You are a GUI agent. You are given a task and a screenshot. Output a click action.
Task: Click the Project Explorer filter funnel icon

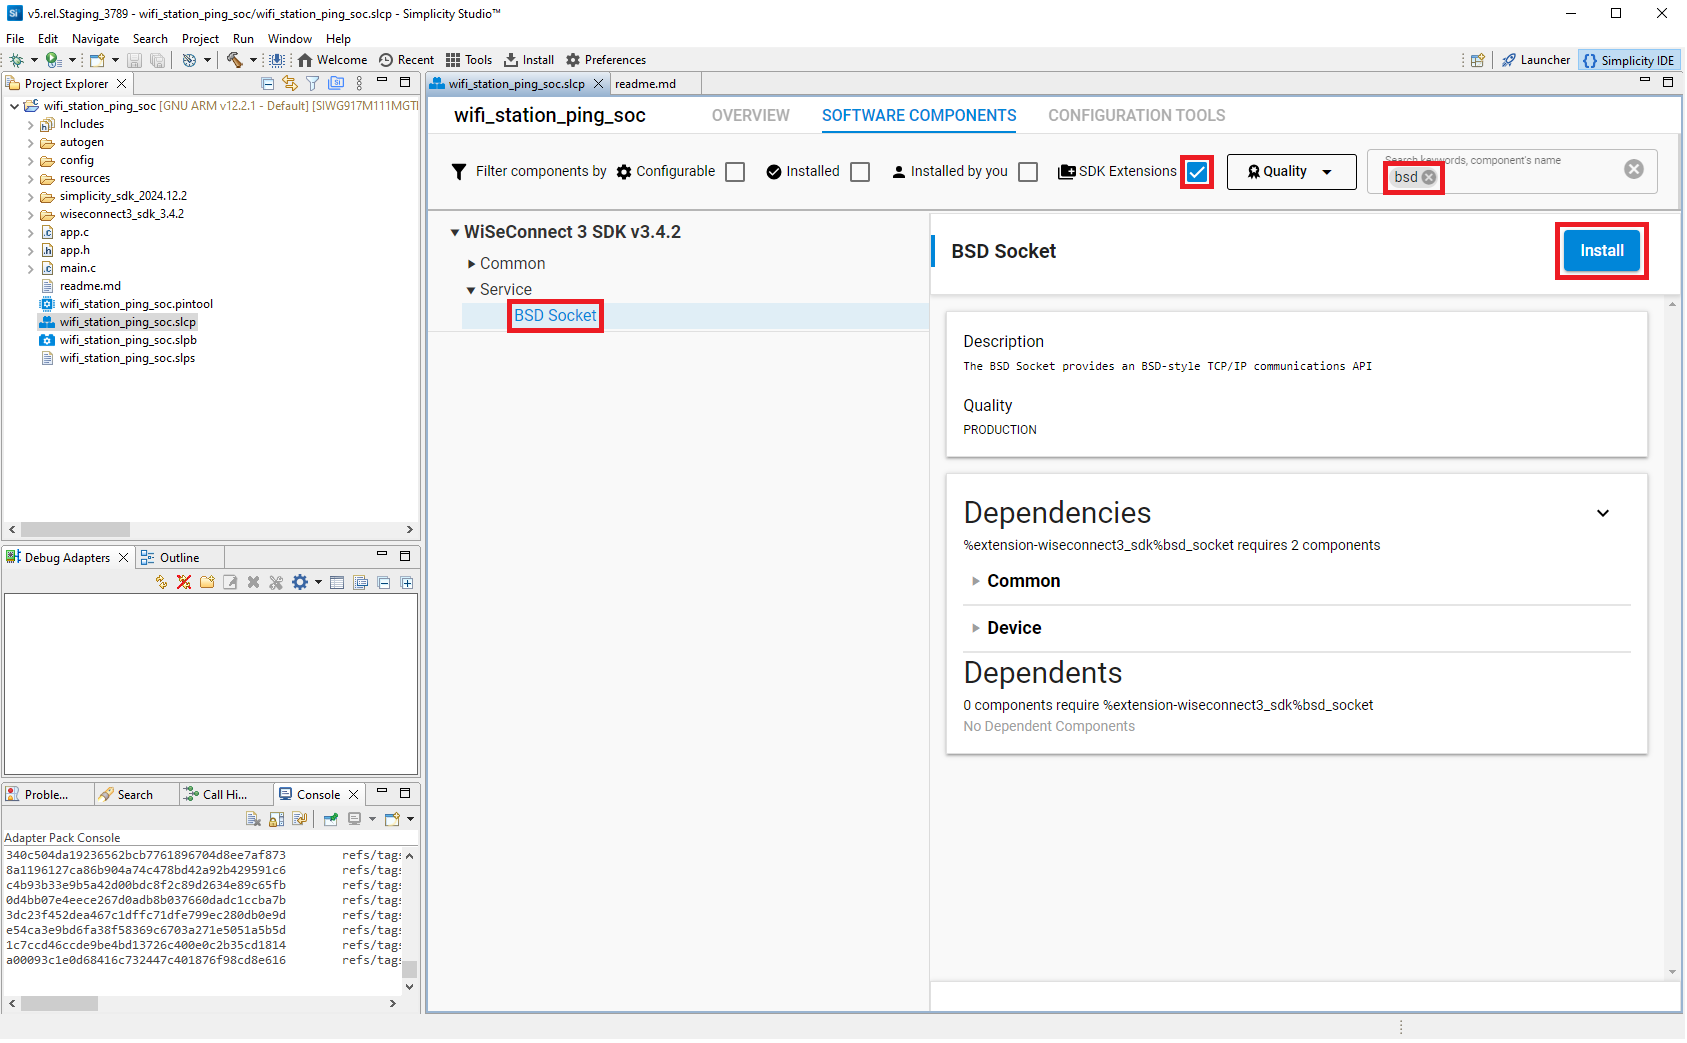tap(313, 84)
